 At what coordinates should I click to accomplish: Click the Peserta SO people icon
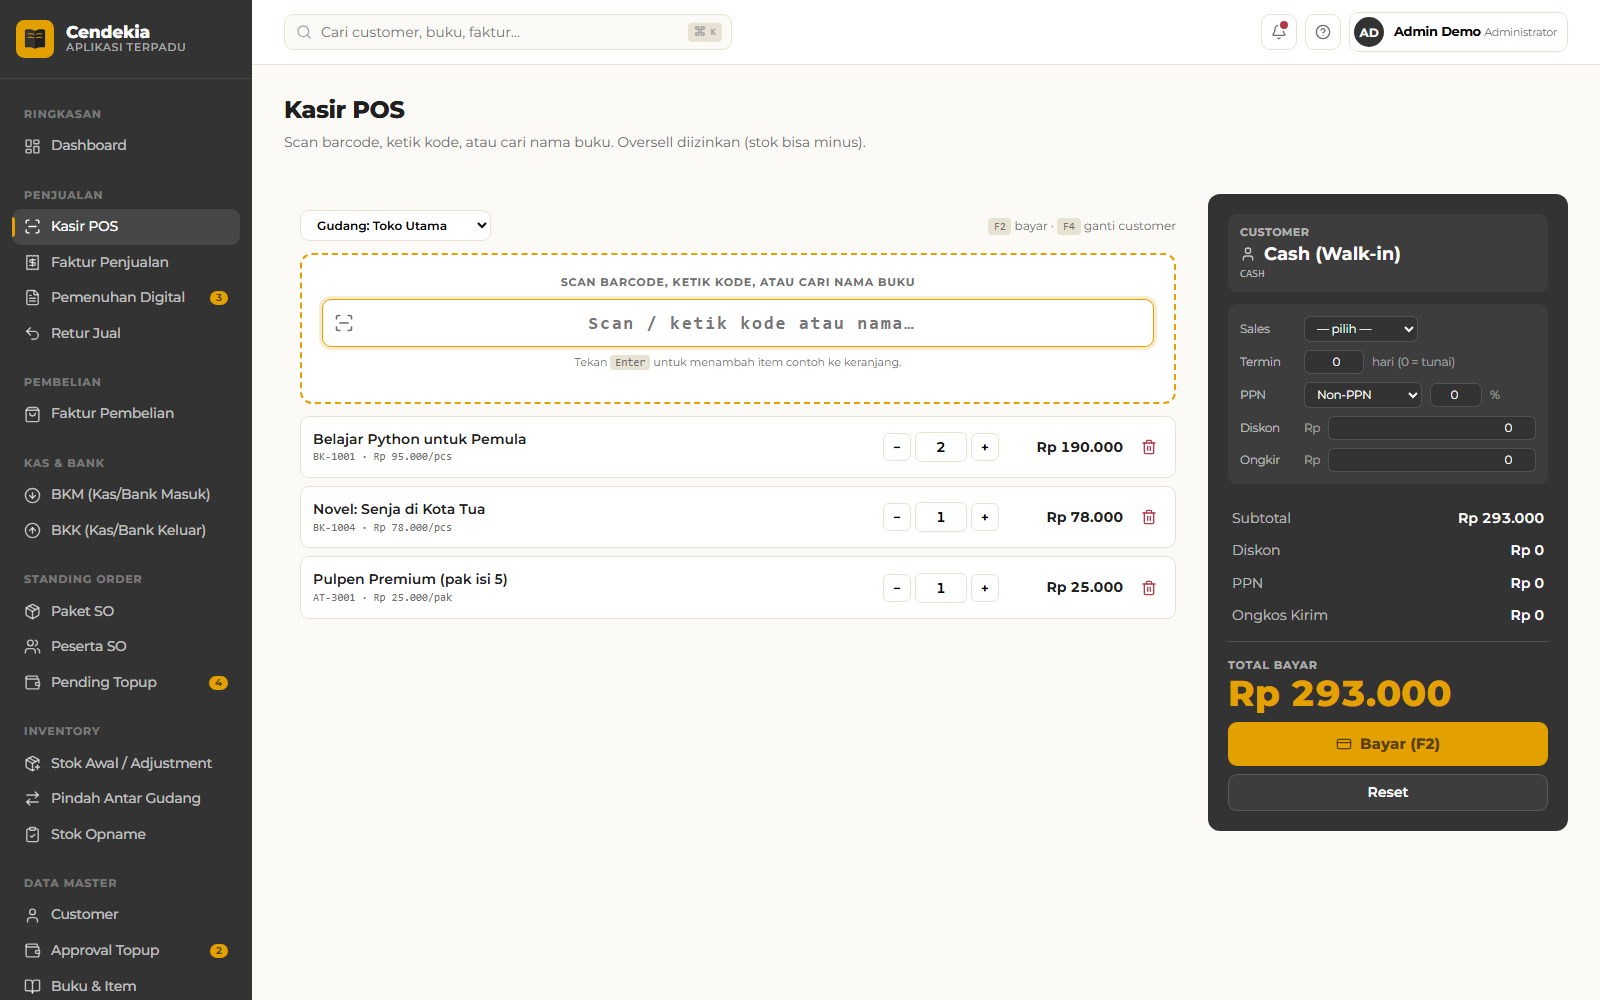point(32,647)
